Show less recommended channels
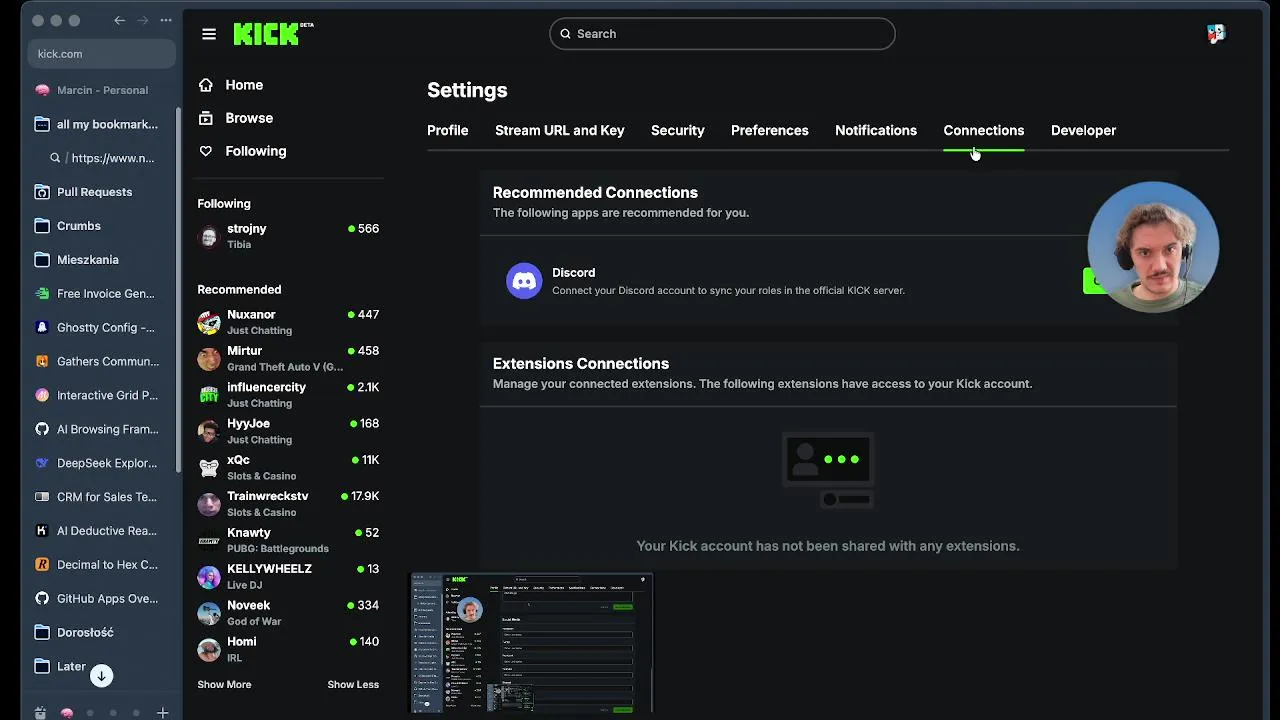The height and width of the screenshot is (720, 1280). point(353,685)
